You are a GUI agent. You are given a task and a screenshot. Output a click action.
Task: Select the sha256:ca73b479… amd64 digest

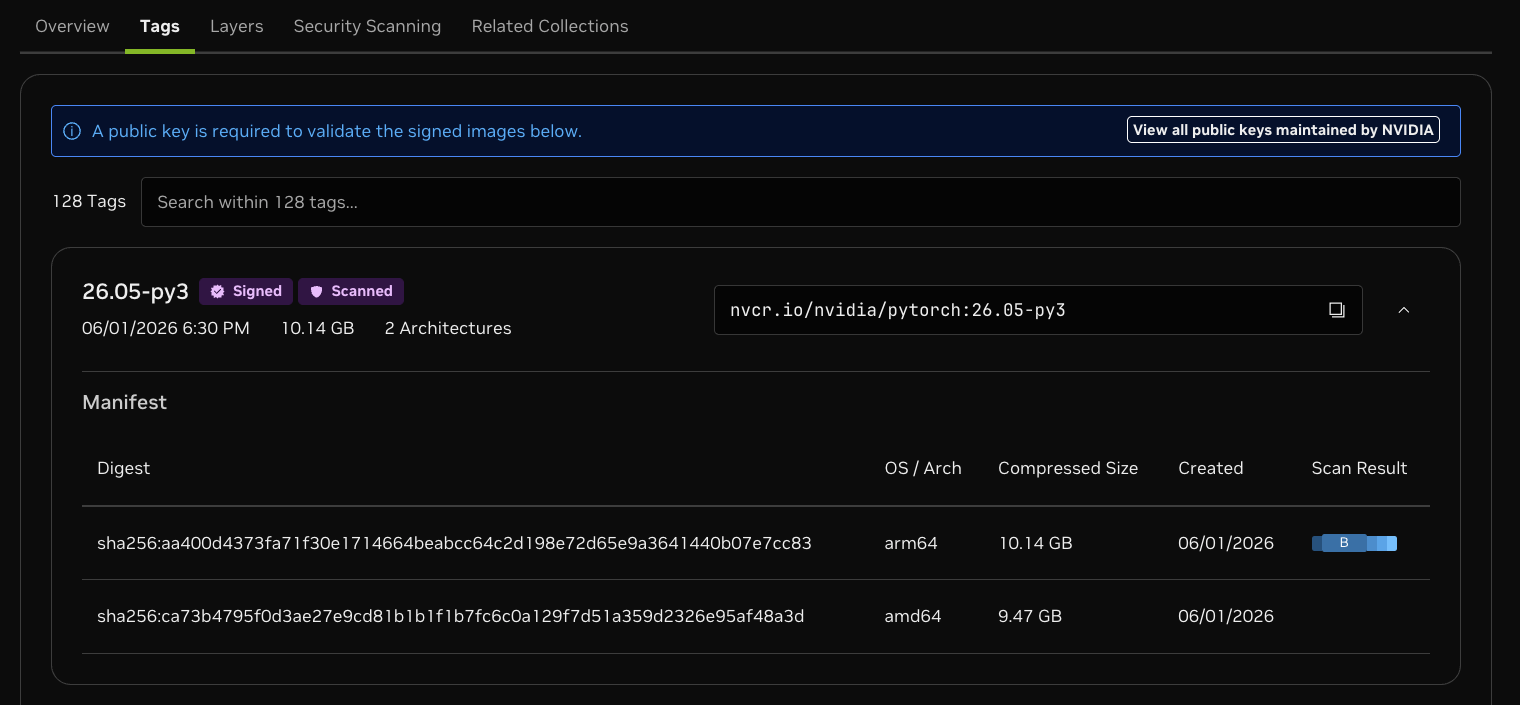pyautogui.click(x=451, y=616)
